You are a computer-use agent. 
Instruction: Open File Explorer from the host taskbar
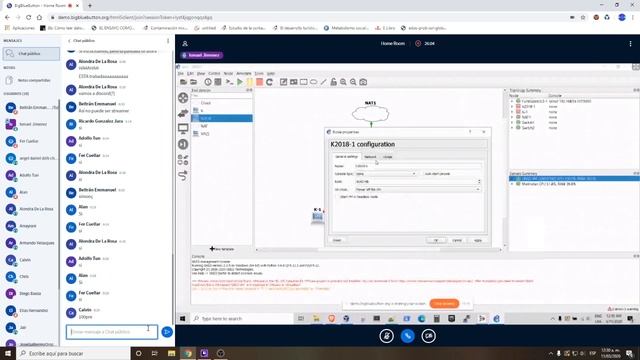click(x=171, y=353)
